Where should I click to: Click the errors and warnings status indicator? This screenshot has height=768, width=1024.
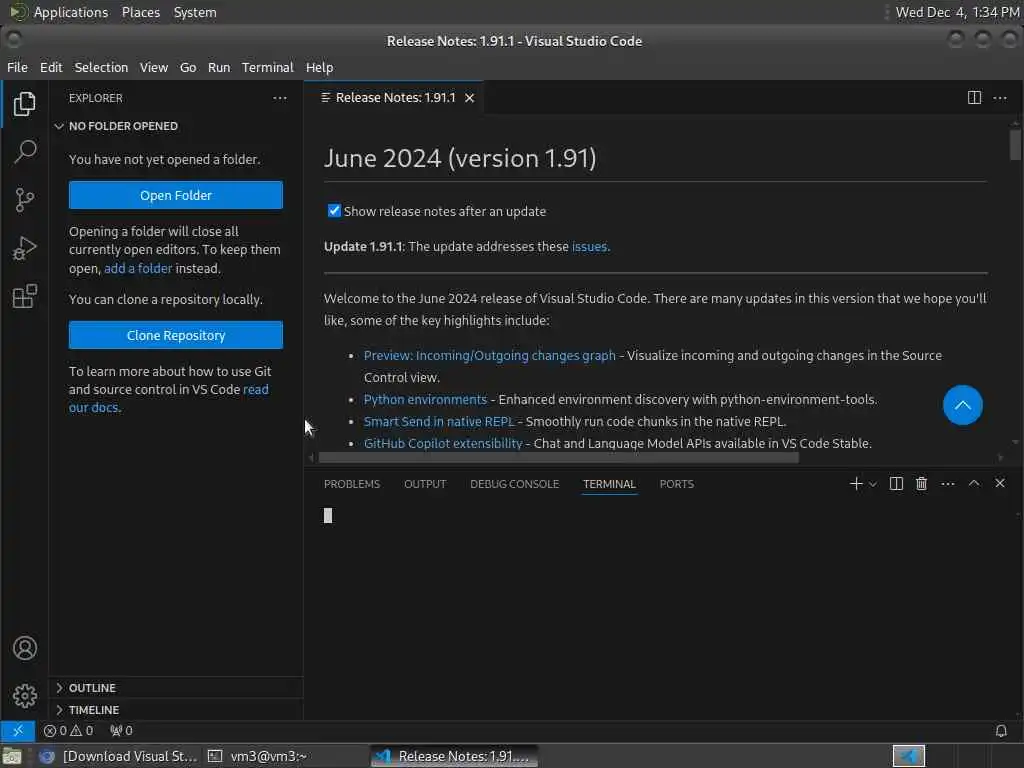point(69,730)
